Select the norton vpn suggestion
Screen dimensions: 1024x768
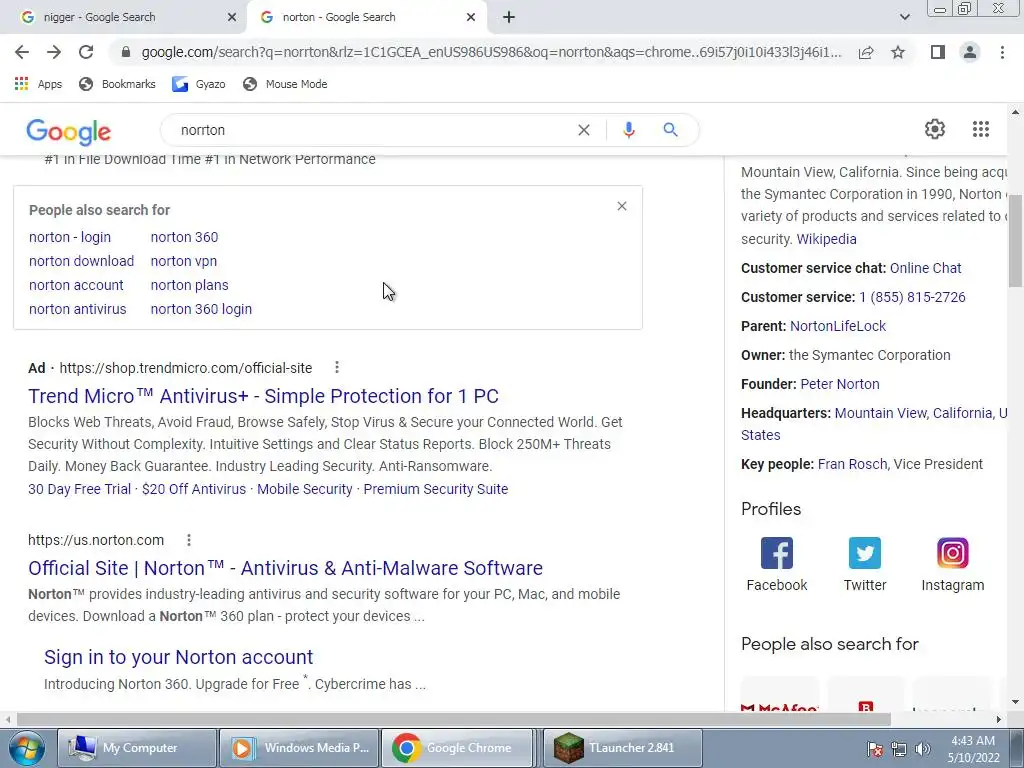click(x=184, y=261)
